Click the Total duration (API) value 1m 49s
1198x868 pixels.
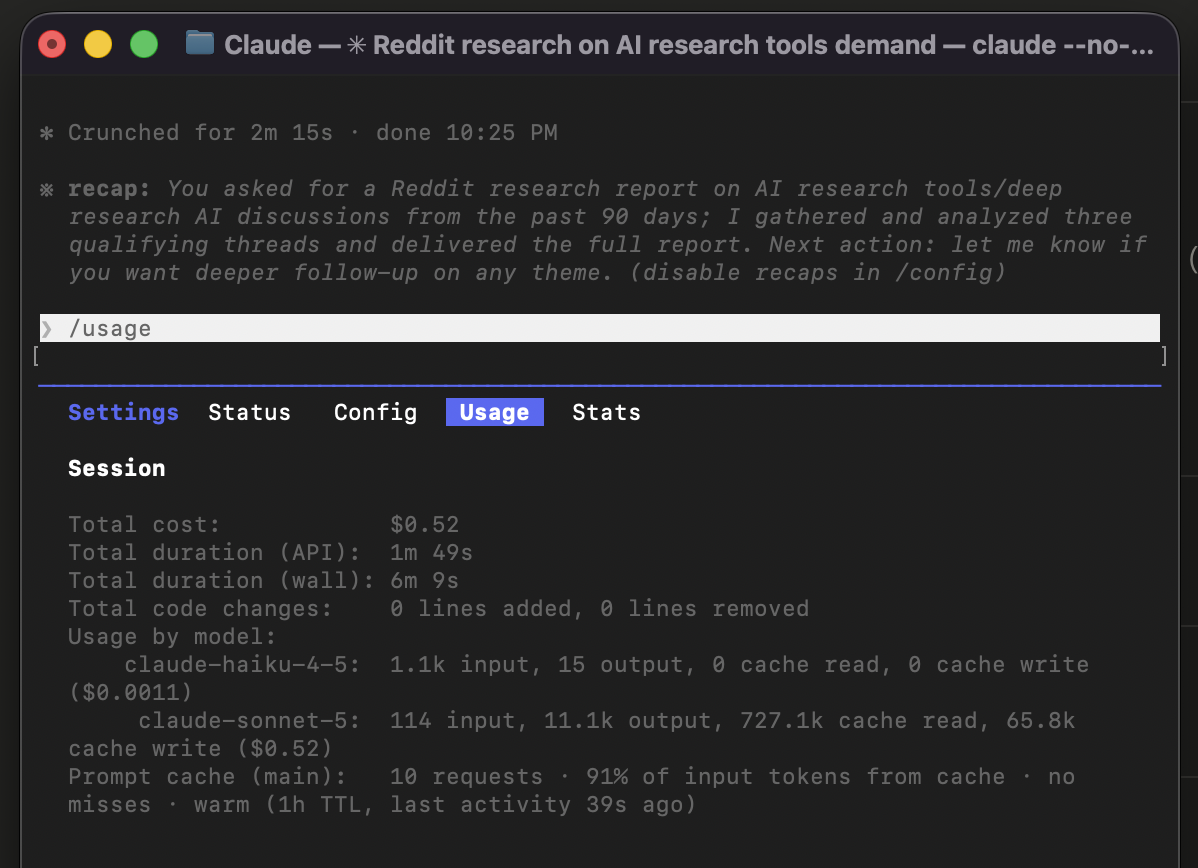[x=431, y=552]
